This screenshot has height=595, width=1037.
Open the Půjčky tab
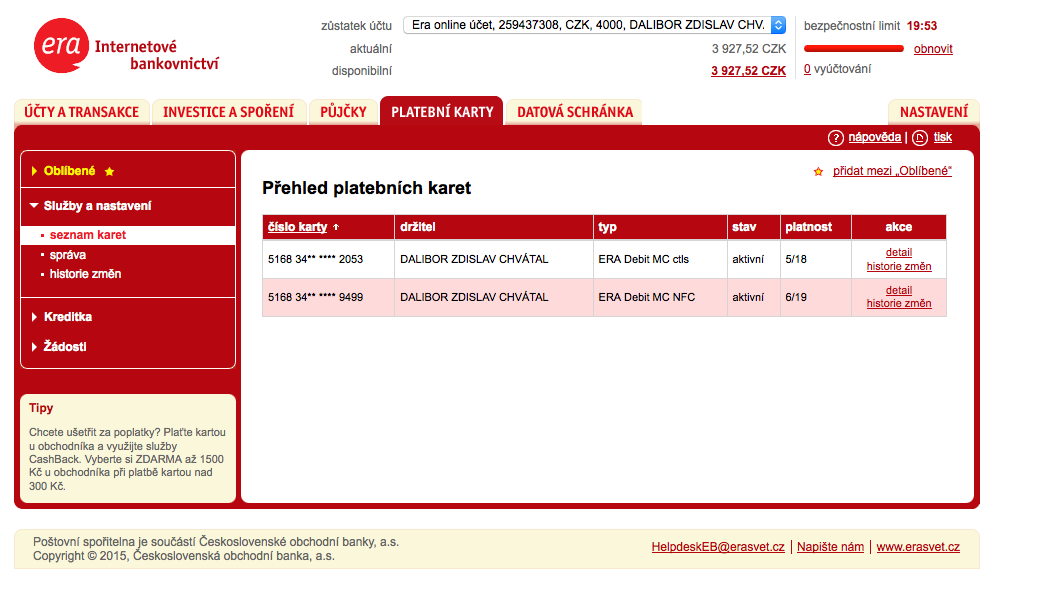click(343, 112)
